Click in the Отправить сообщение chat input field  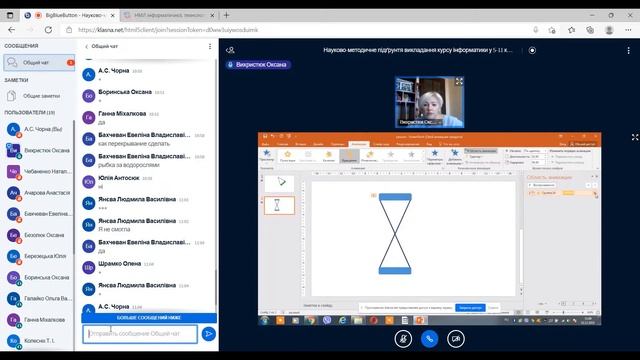pos(140,334)
